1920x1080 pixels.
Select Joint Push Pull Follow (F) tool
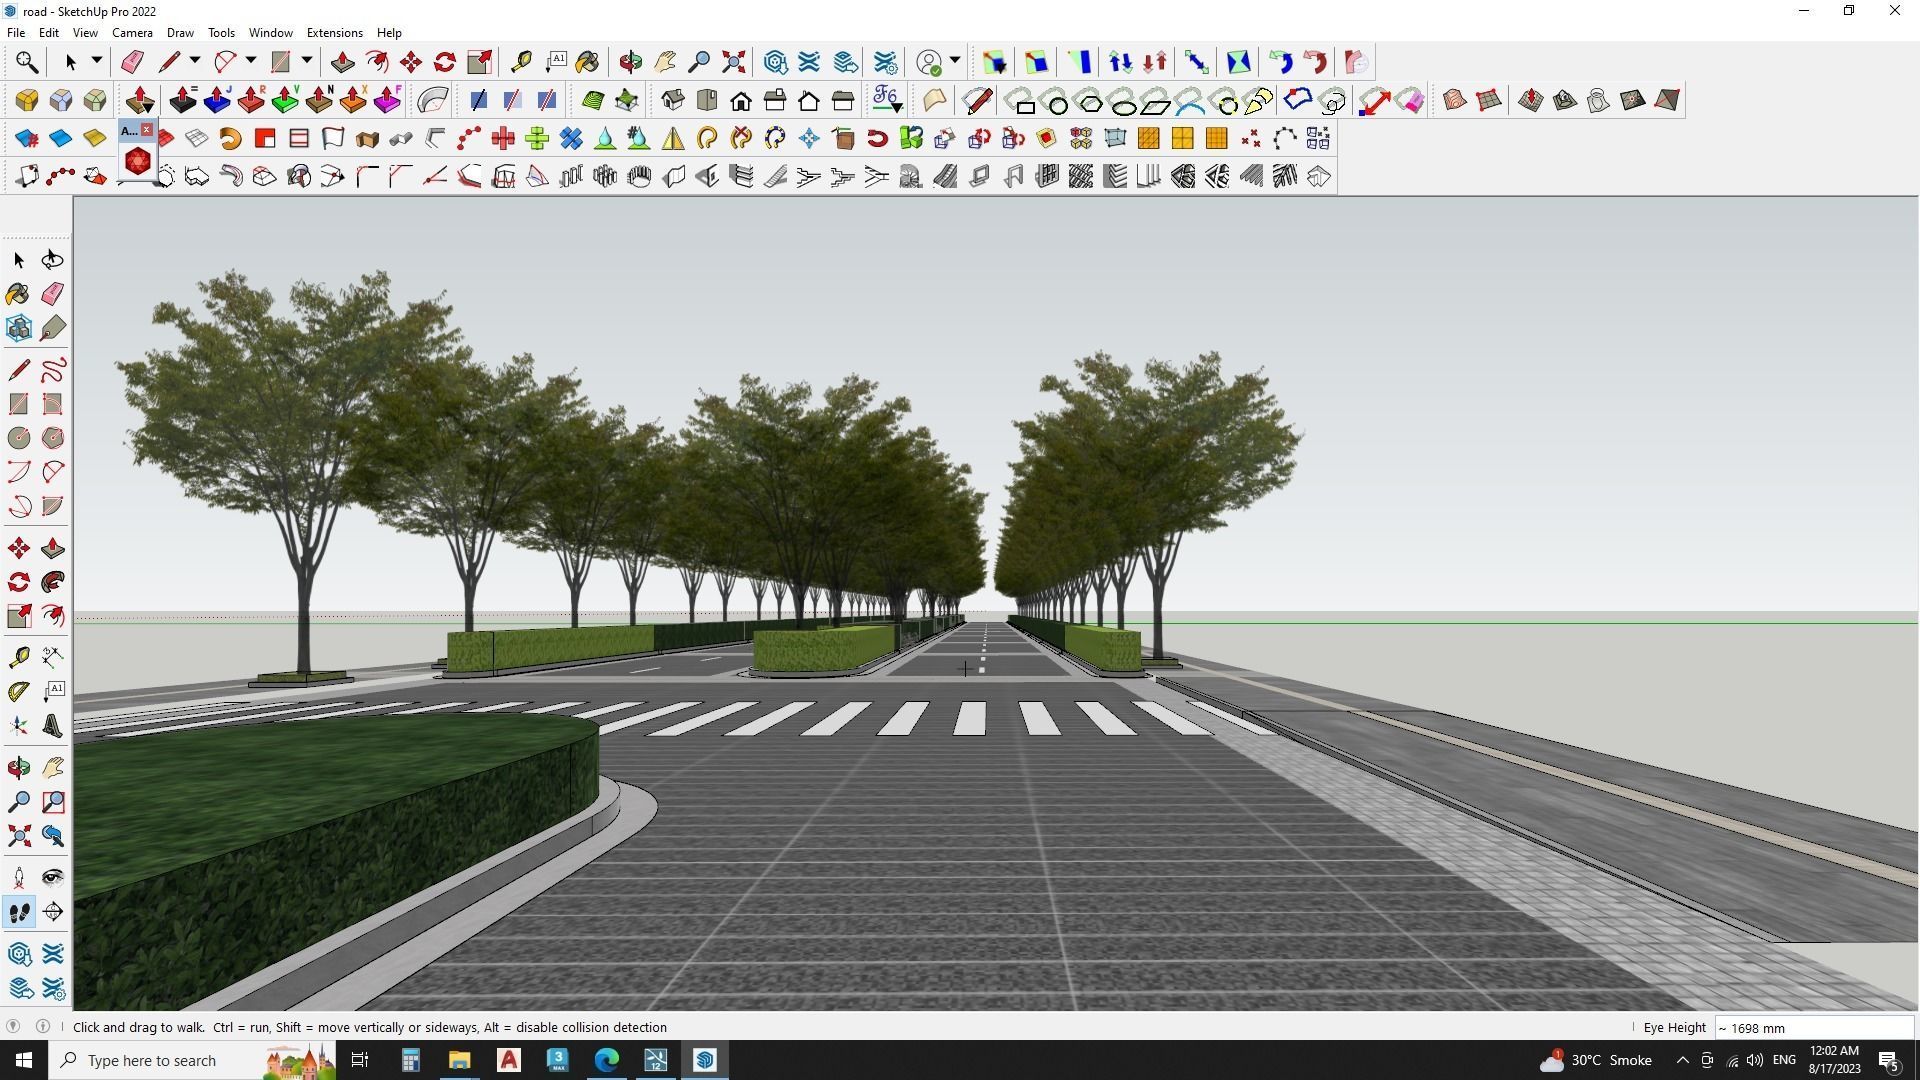click(387, 100)
